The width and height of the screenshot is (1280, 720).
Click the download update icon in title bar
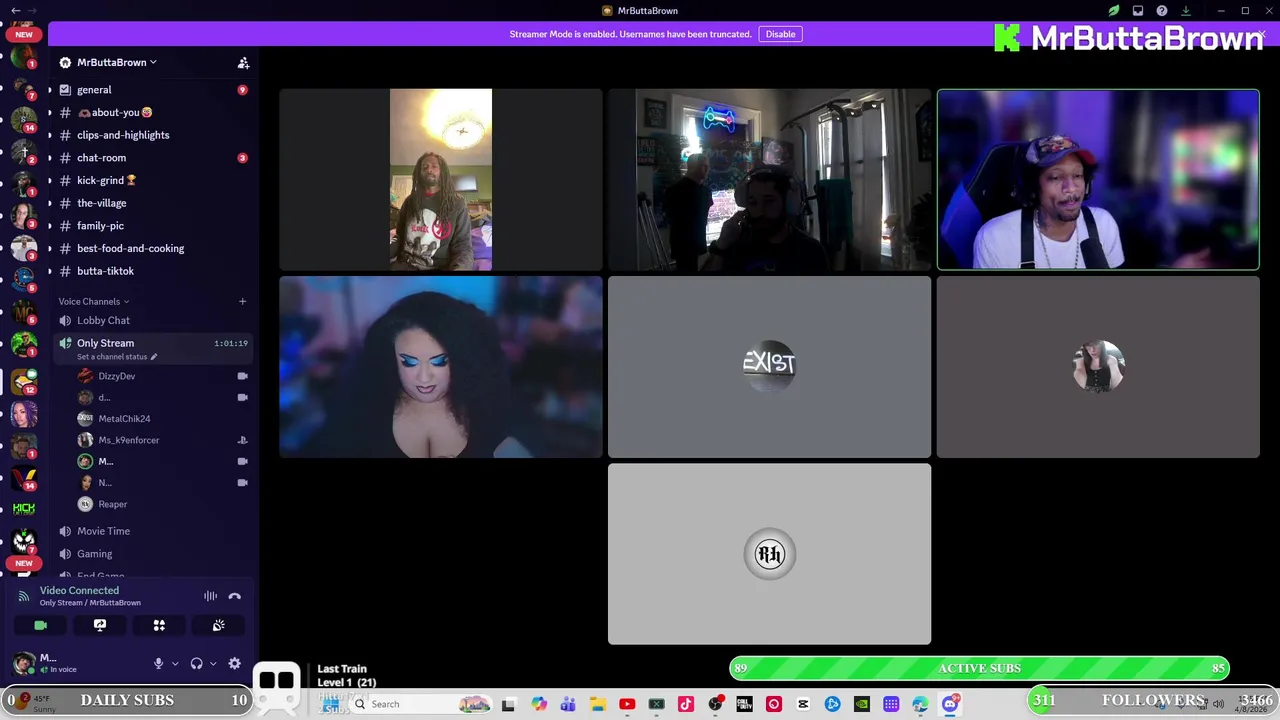point(1186,11)
